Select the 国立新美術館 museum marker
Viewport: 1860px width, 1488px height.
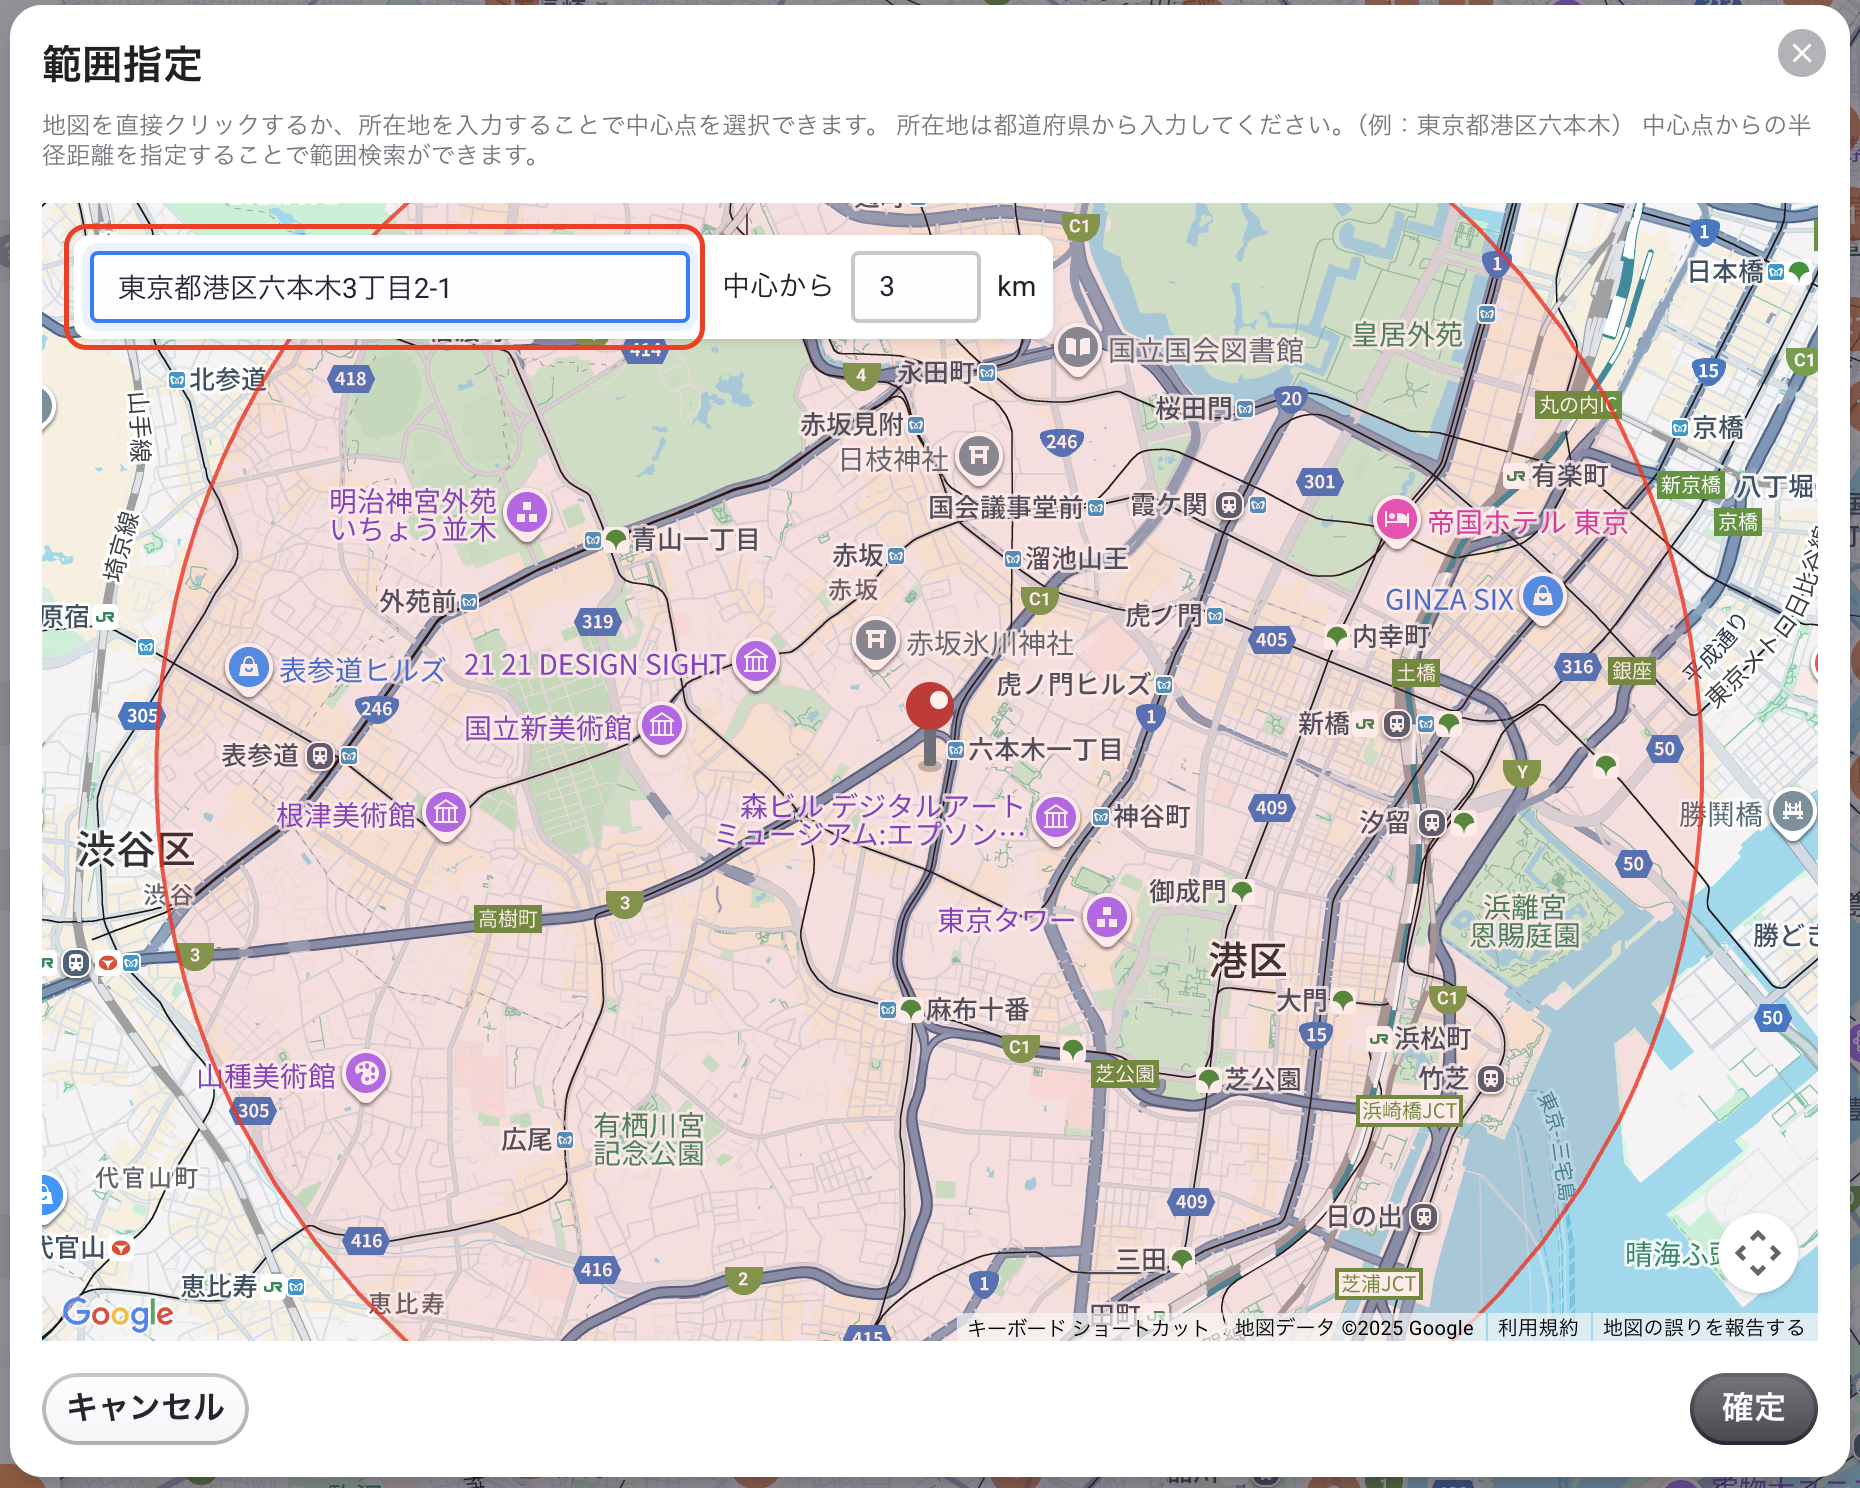[662, 727]
